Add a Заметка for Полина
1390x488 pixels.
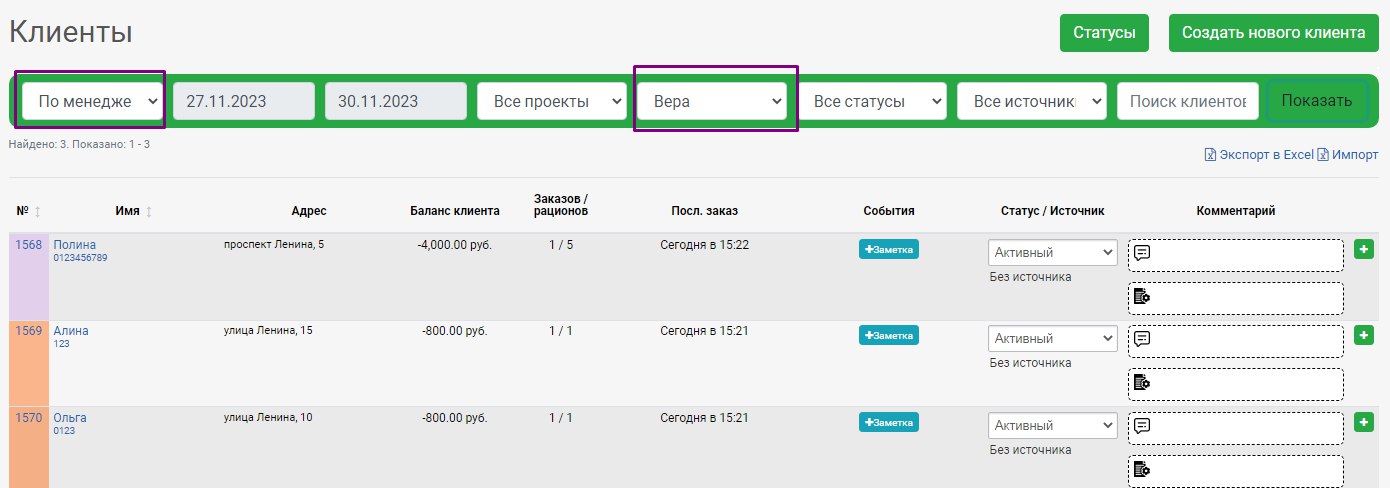[889, 250]
